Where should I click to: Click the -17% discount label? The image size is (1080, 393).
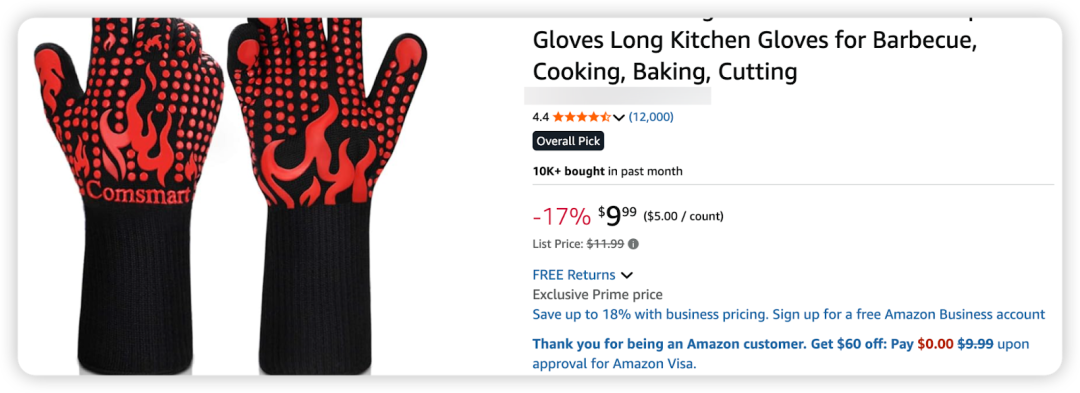pyautogui.click(x=561, y=217)
